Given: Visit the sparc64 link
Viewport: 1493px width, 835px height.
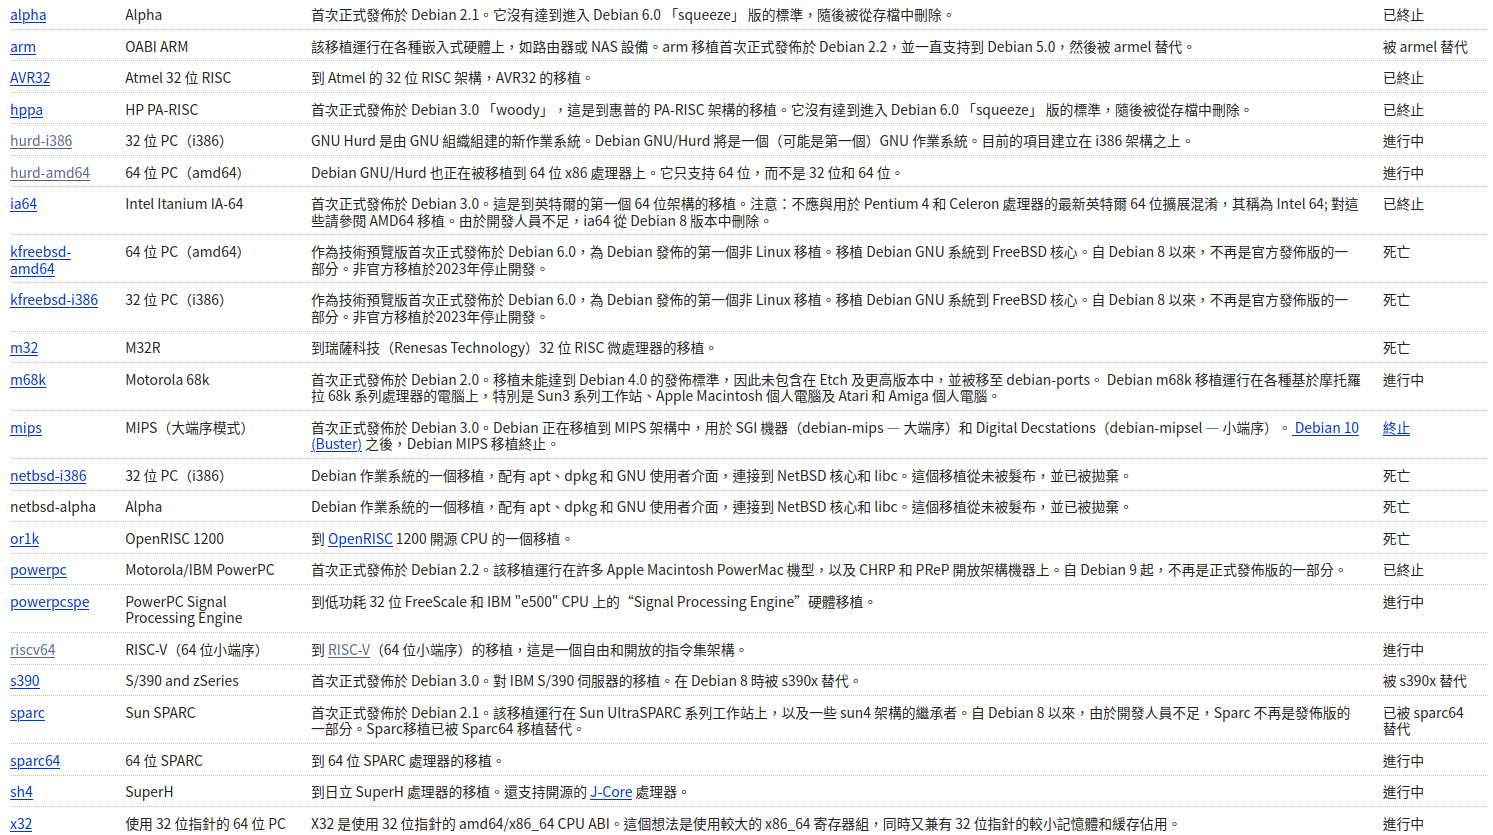Looking at the screenshot, I should 35,761.
